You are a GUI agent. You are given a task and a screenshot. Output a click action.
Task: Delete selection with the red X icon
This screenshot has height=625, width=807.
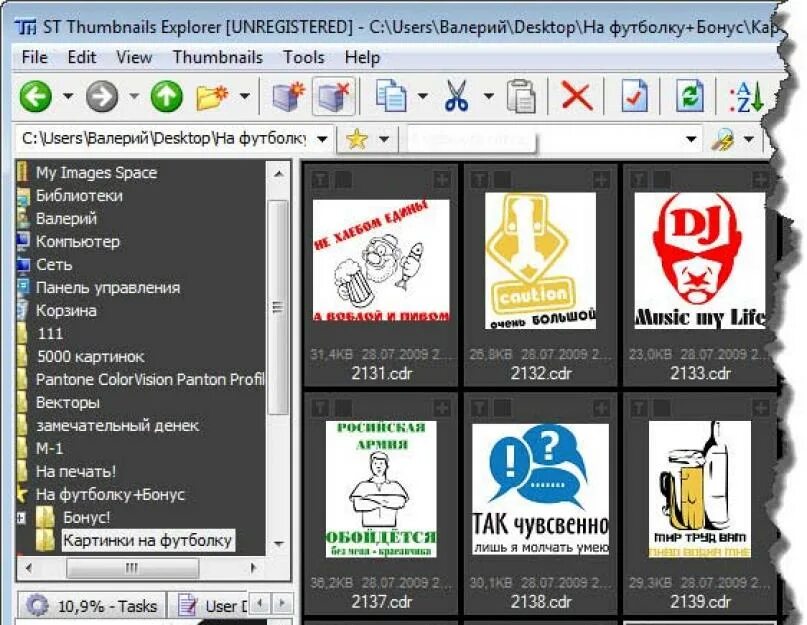point(577,96)
